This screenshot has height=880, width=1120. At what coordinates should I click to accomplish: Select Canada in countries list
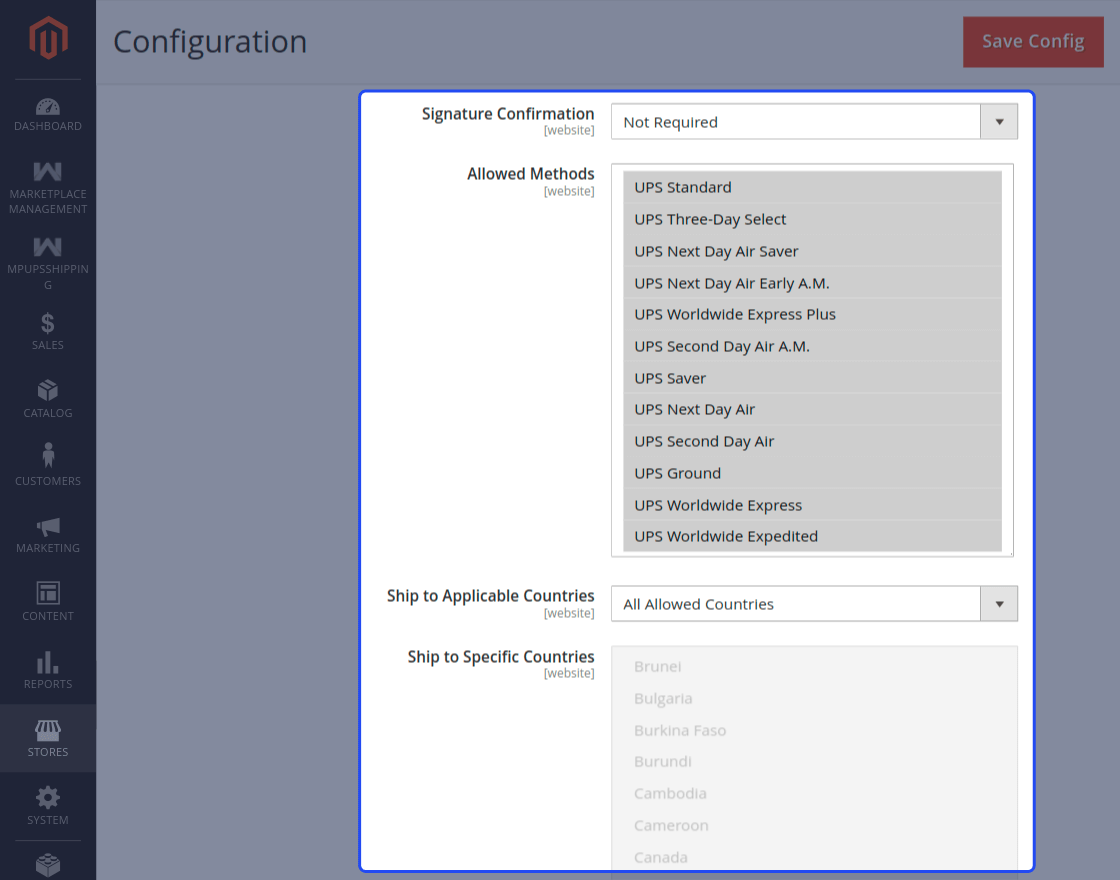click(x=814, y=857)
